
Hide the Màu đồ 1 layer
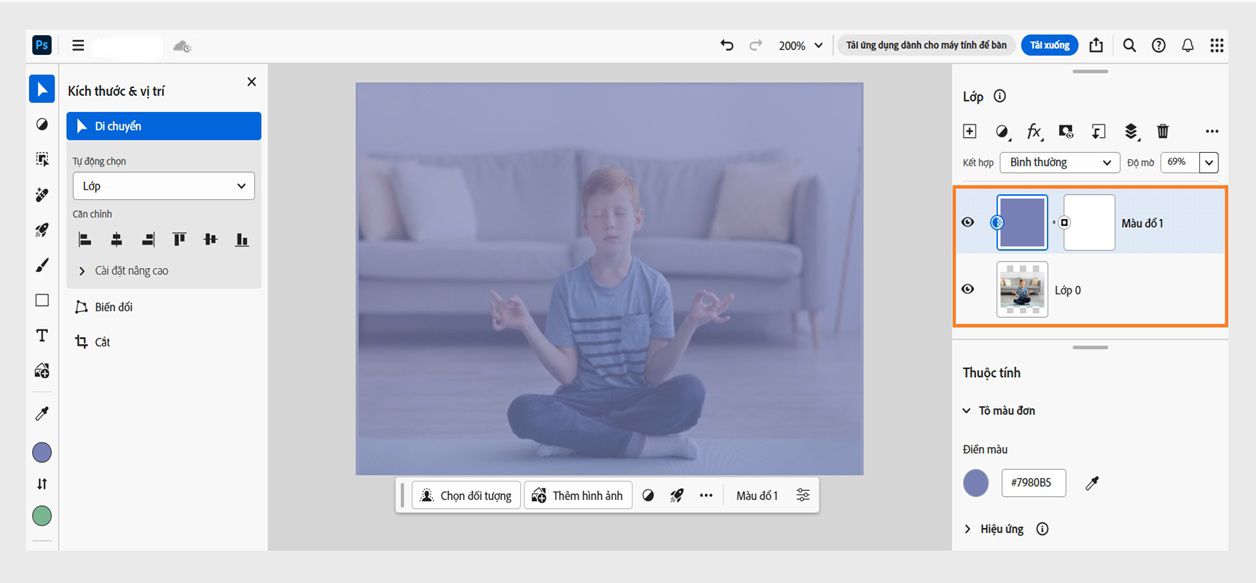(x=968, y=222)
